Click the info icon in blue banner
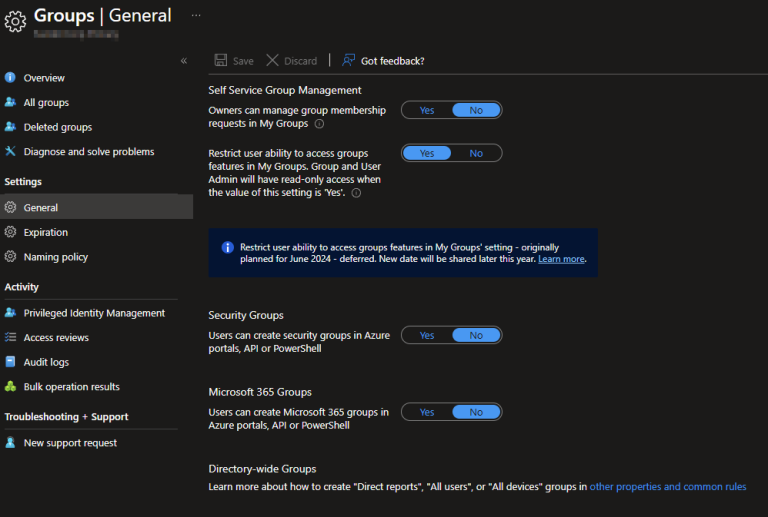The width and height of the screenshot is (768, 517). [227, 247]
